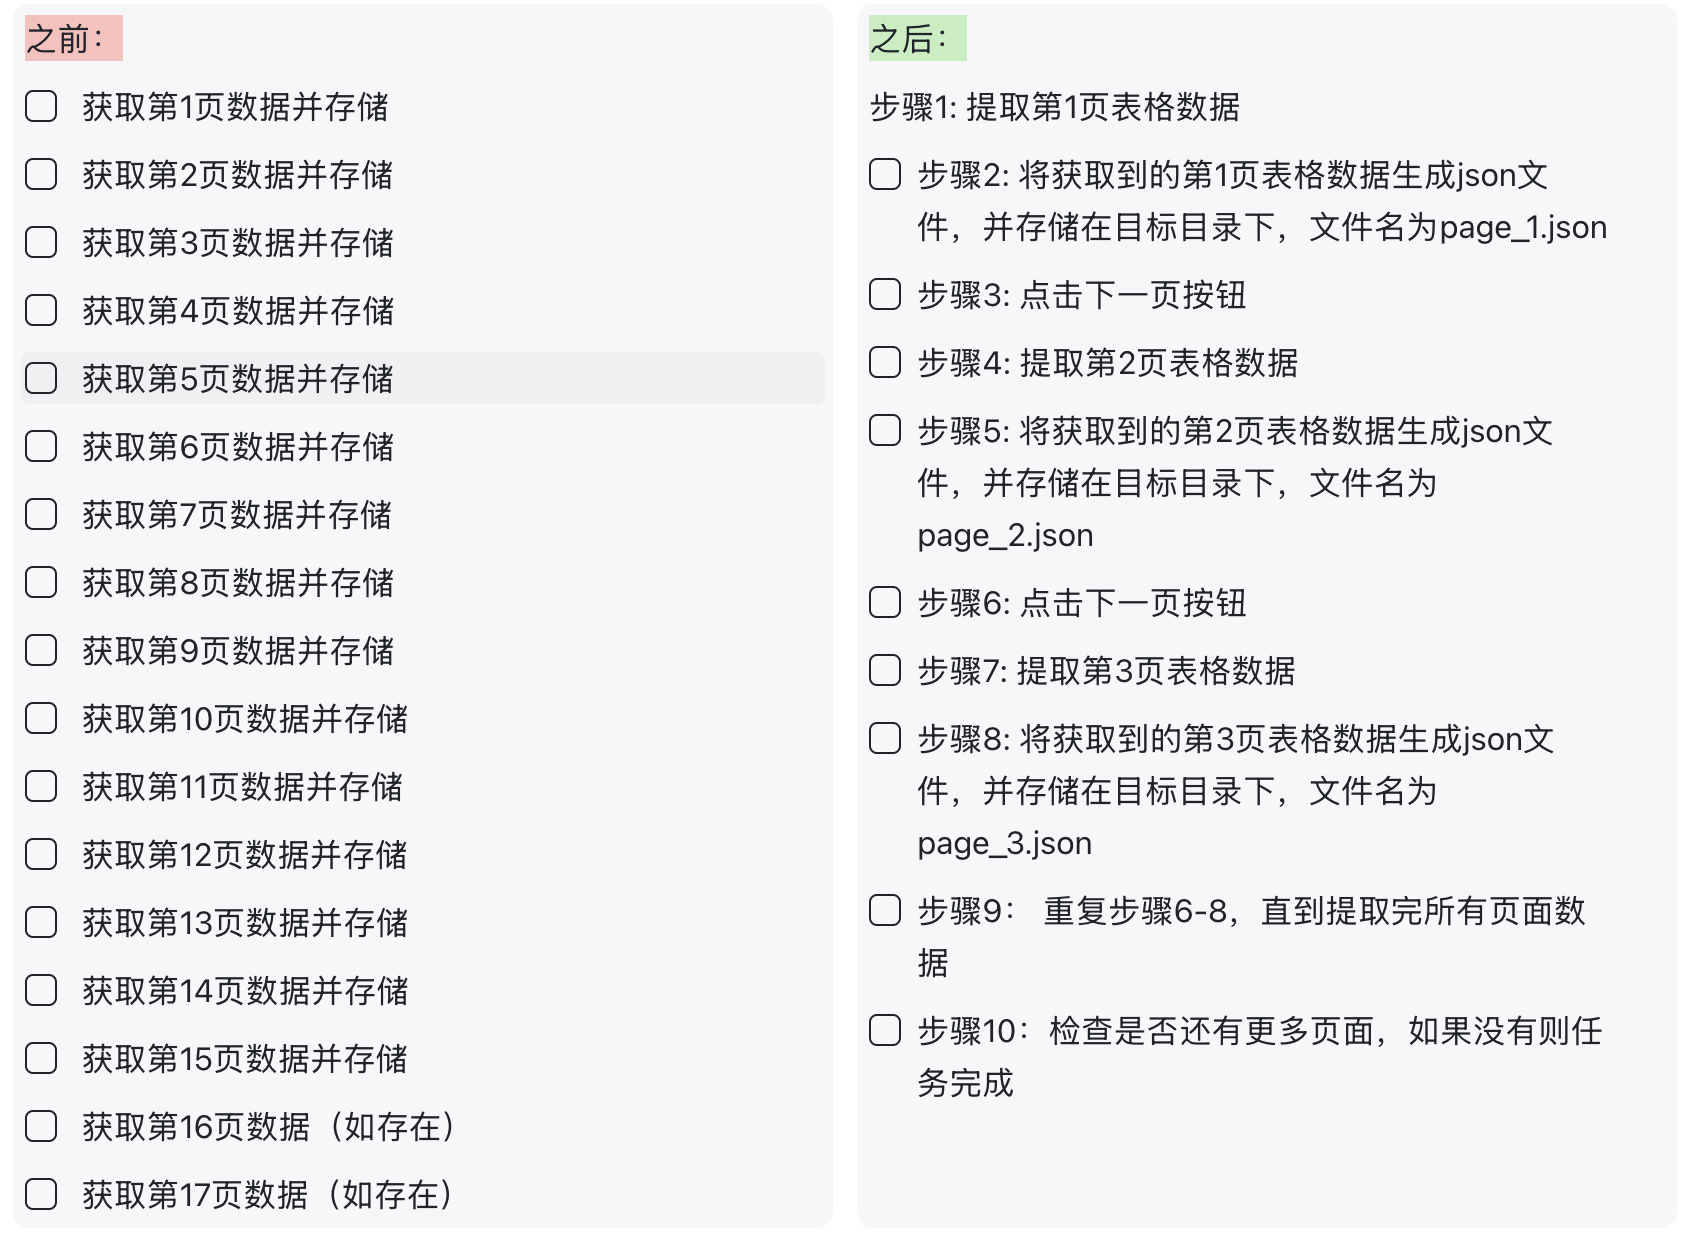Click the page_3.json text line

[x=1005, y=844]
